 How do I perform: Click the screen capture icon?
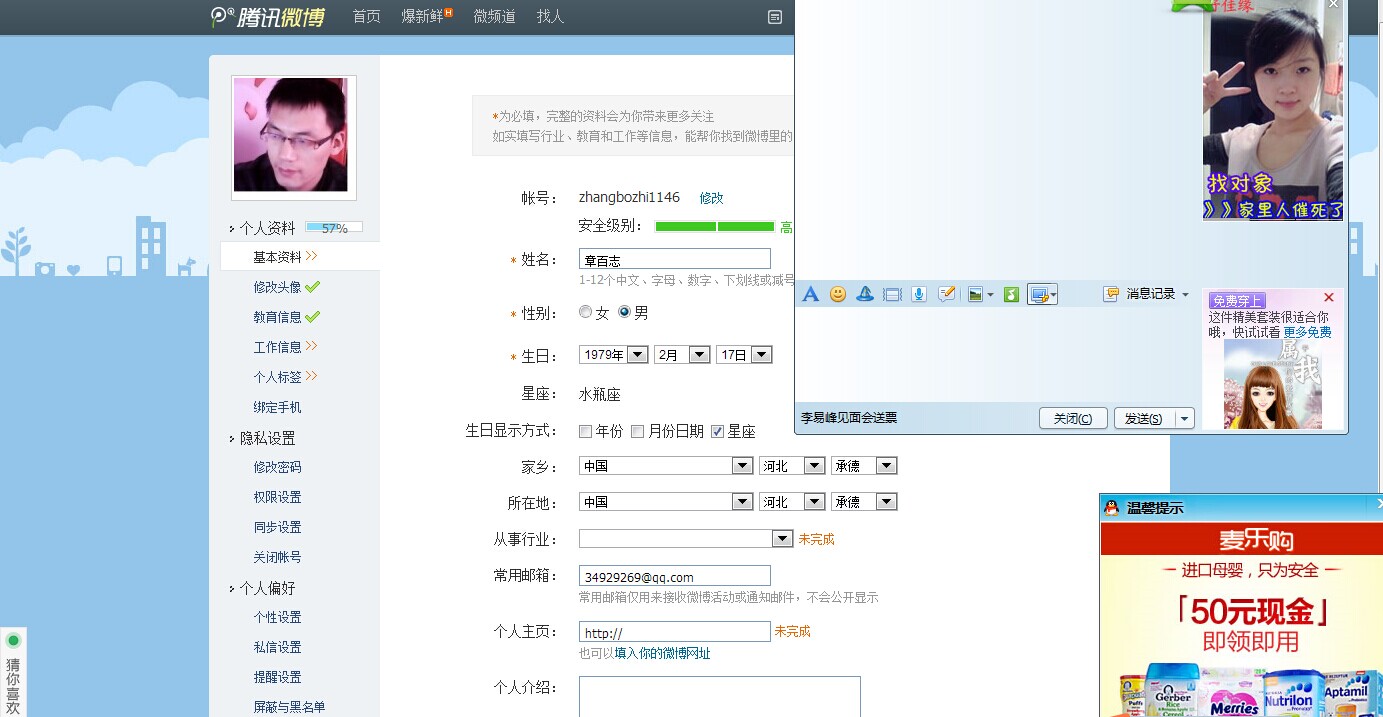(x=1039, y=294)
